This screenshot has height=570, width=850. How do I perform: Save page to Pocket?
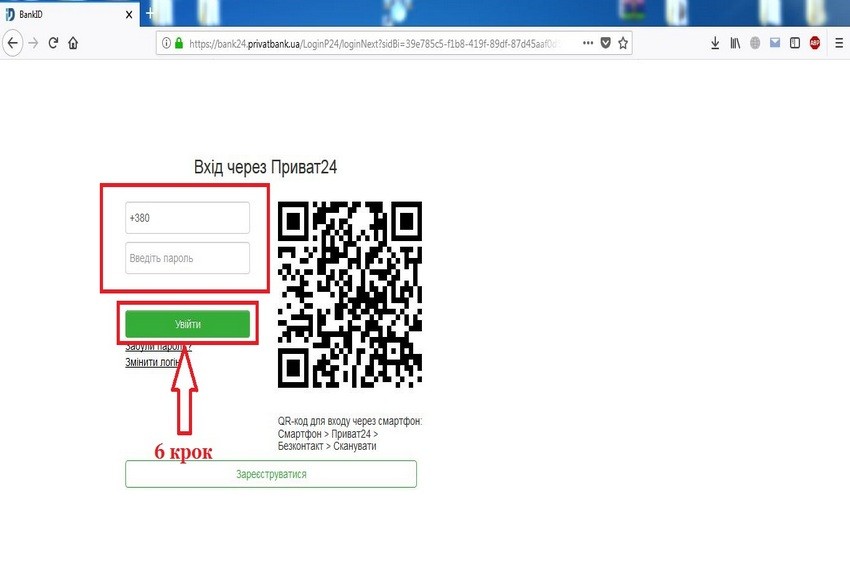(606, 43)
